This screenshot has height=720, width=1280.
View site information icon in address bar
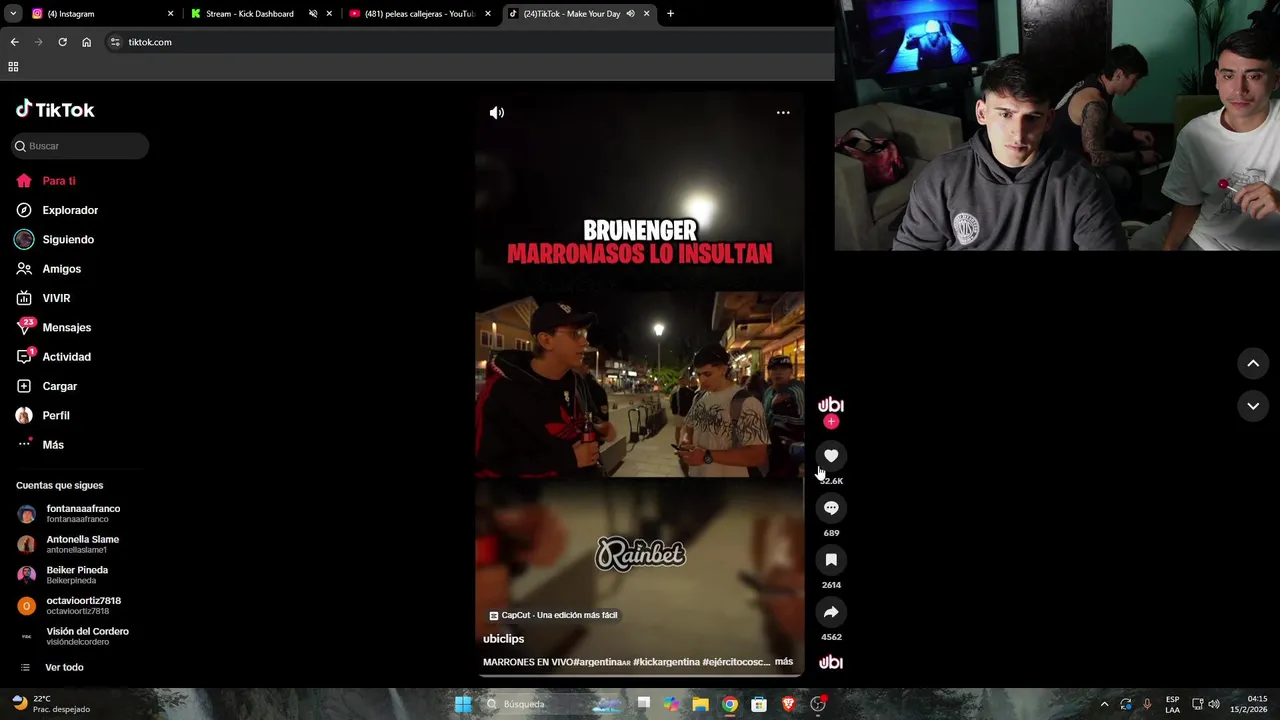115,42
